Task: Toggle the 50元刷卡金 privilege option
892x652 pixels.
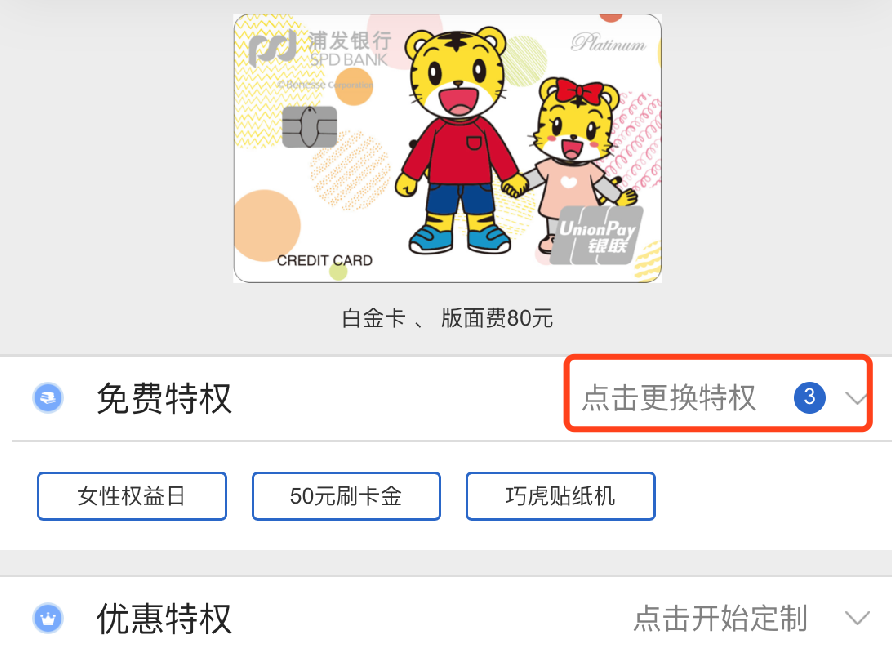Action: (346, 496)
